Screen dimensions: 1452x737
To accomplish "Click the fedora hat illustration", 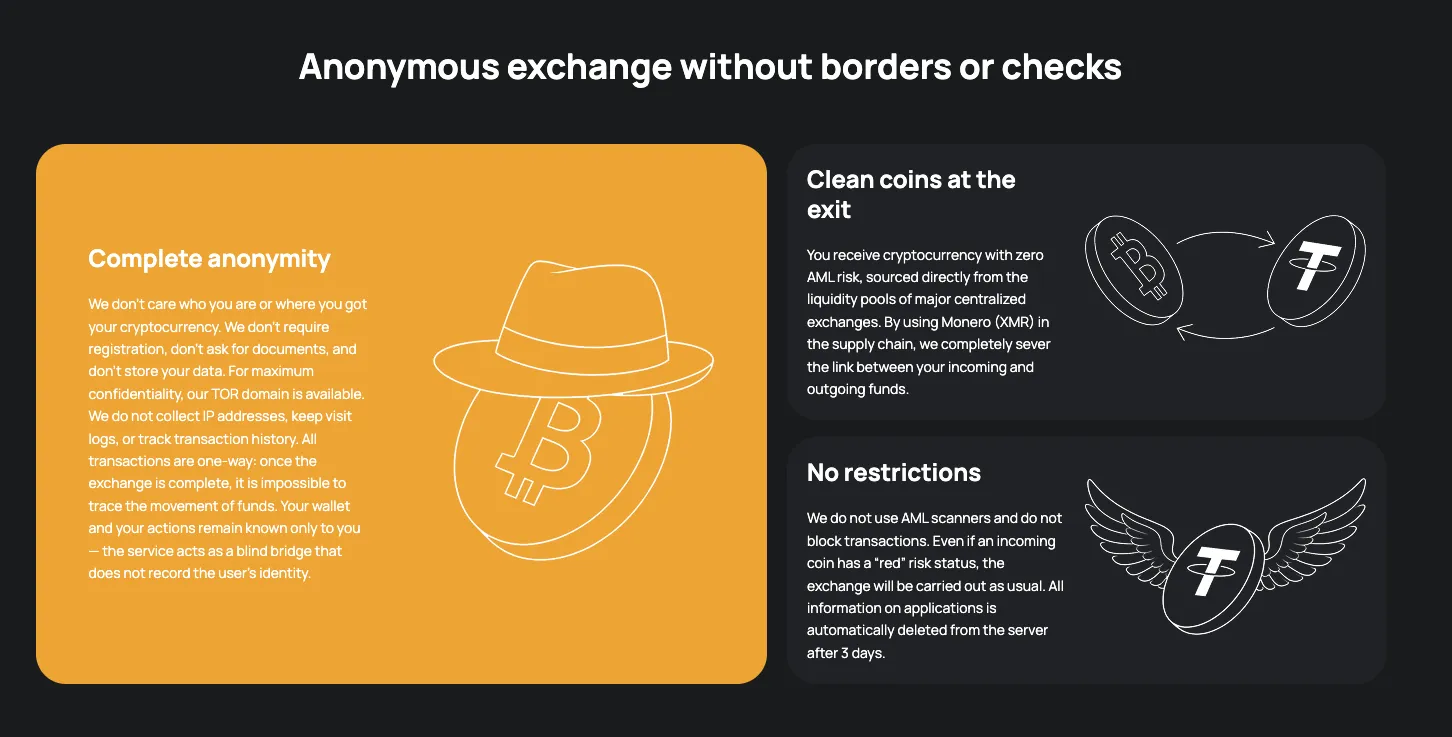I will click(x=573, y=323).
